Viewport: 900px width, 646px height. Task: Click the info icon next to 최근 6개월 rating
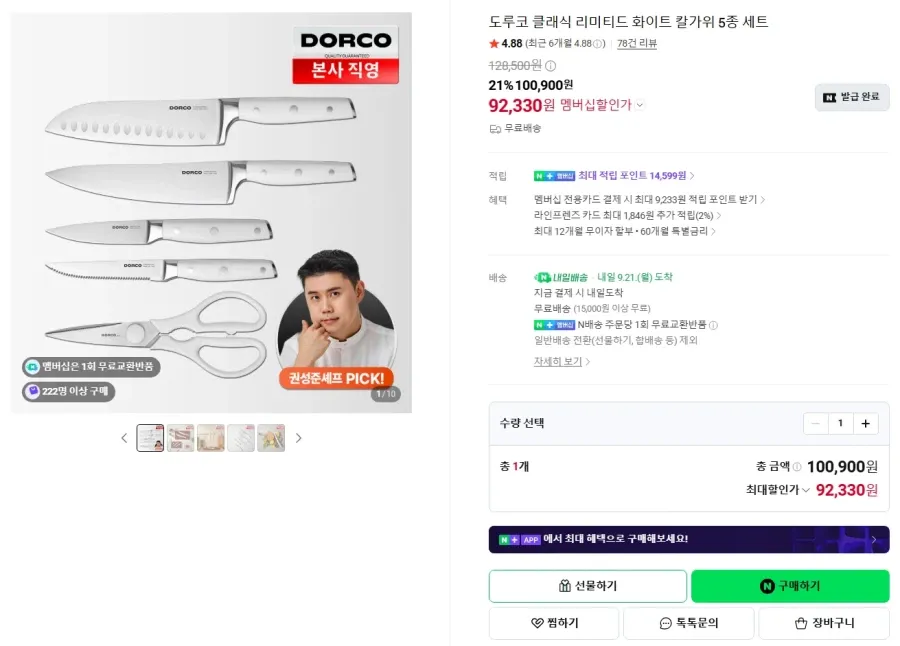coord(598,44)
